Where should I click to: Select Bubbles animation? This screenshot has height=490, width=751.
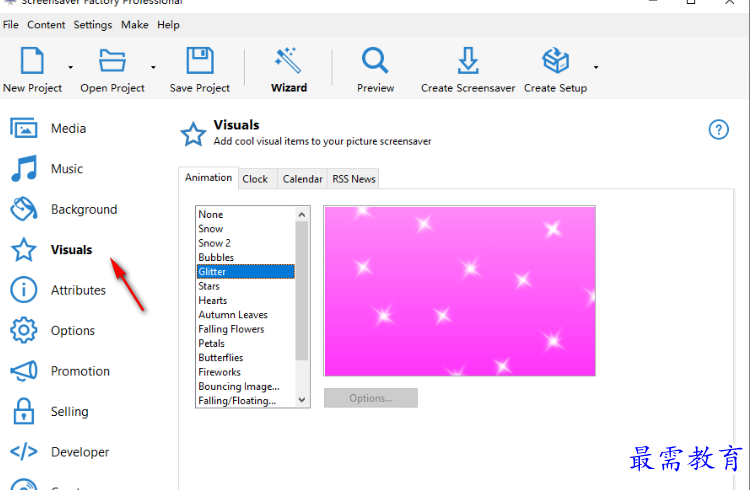(x=246, y=258)
